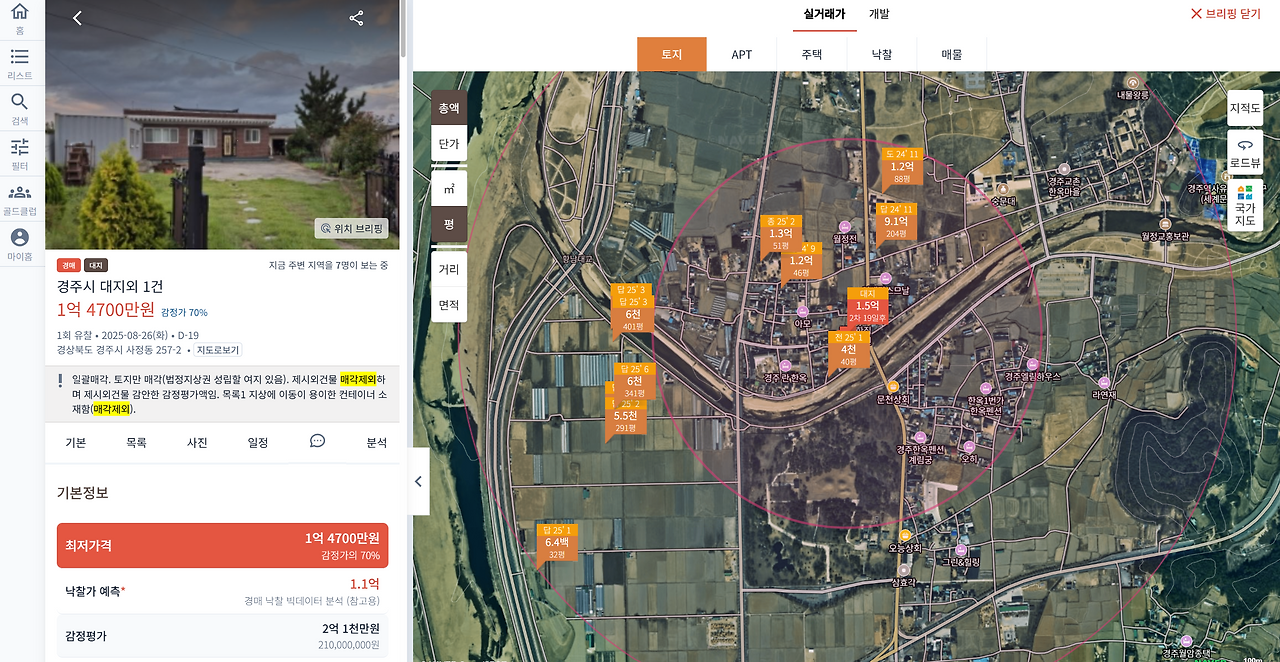Click the 내물왕릉 landmark marker

[1133, 82]
